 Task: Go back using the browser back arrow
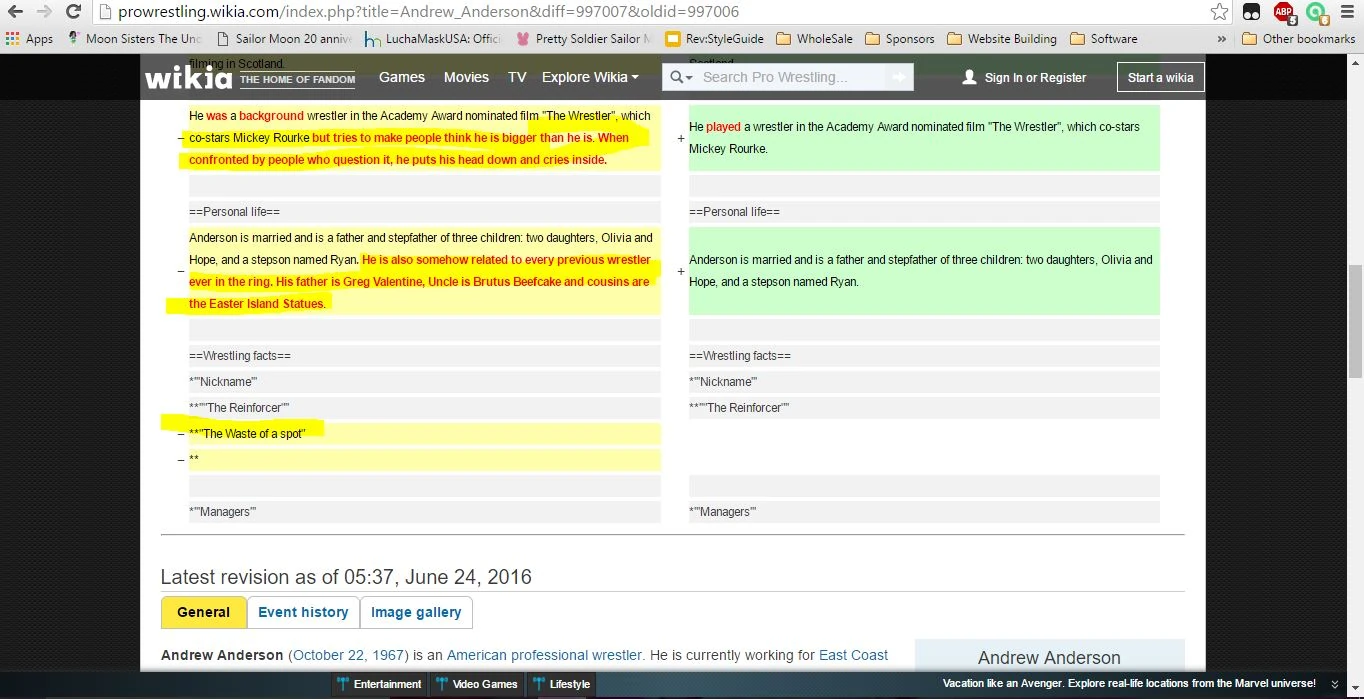pos(15,12)
